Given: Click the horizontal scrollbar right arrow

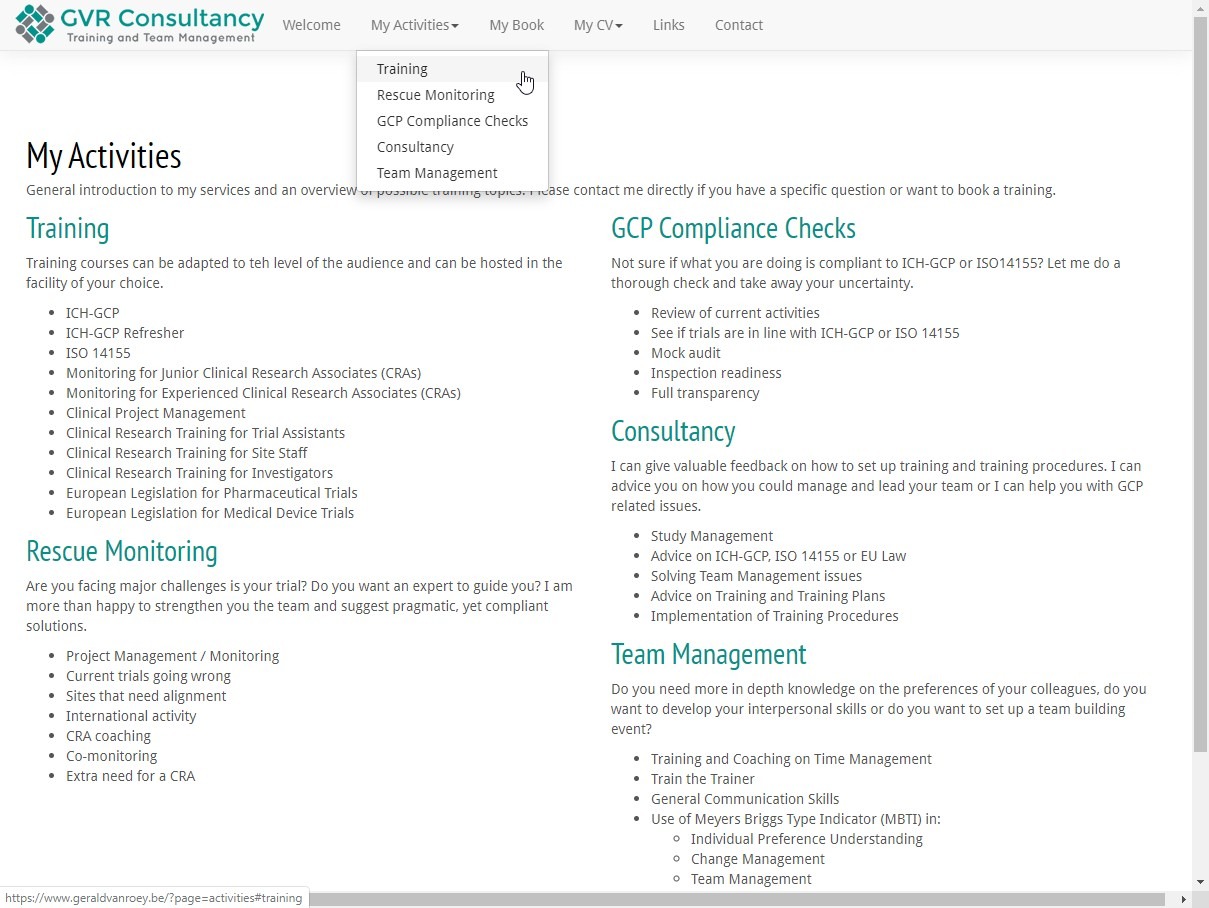Looking at the screenshot, I should tap(1185, 900).
